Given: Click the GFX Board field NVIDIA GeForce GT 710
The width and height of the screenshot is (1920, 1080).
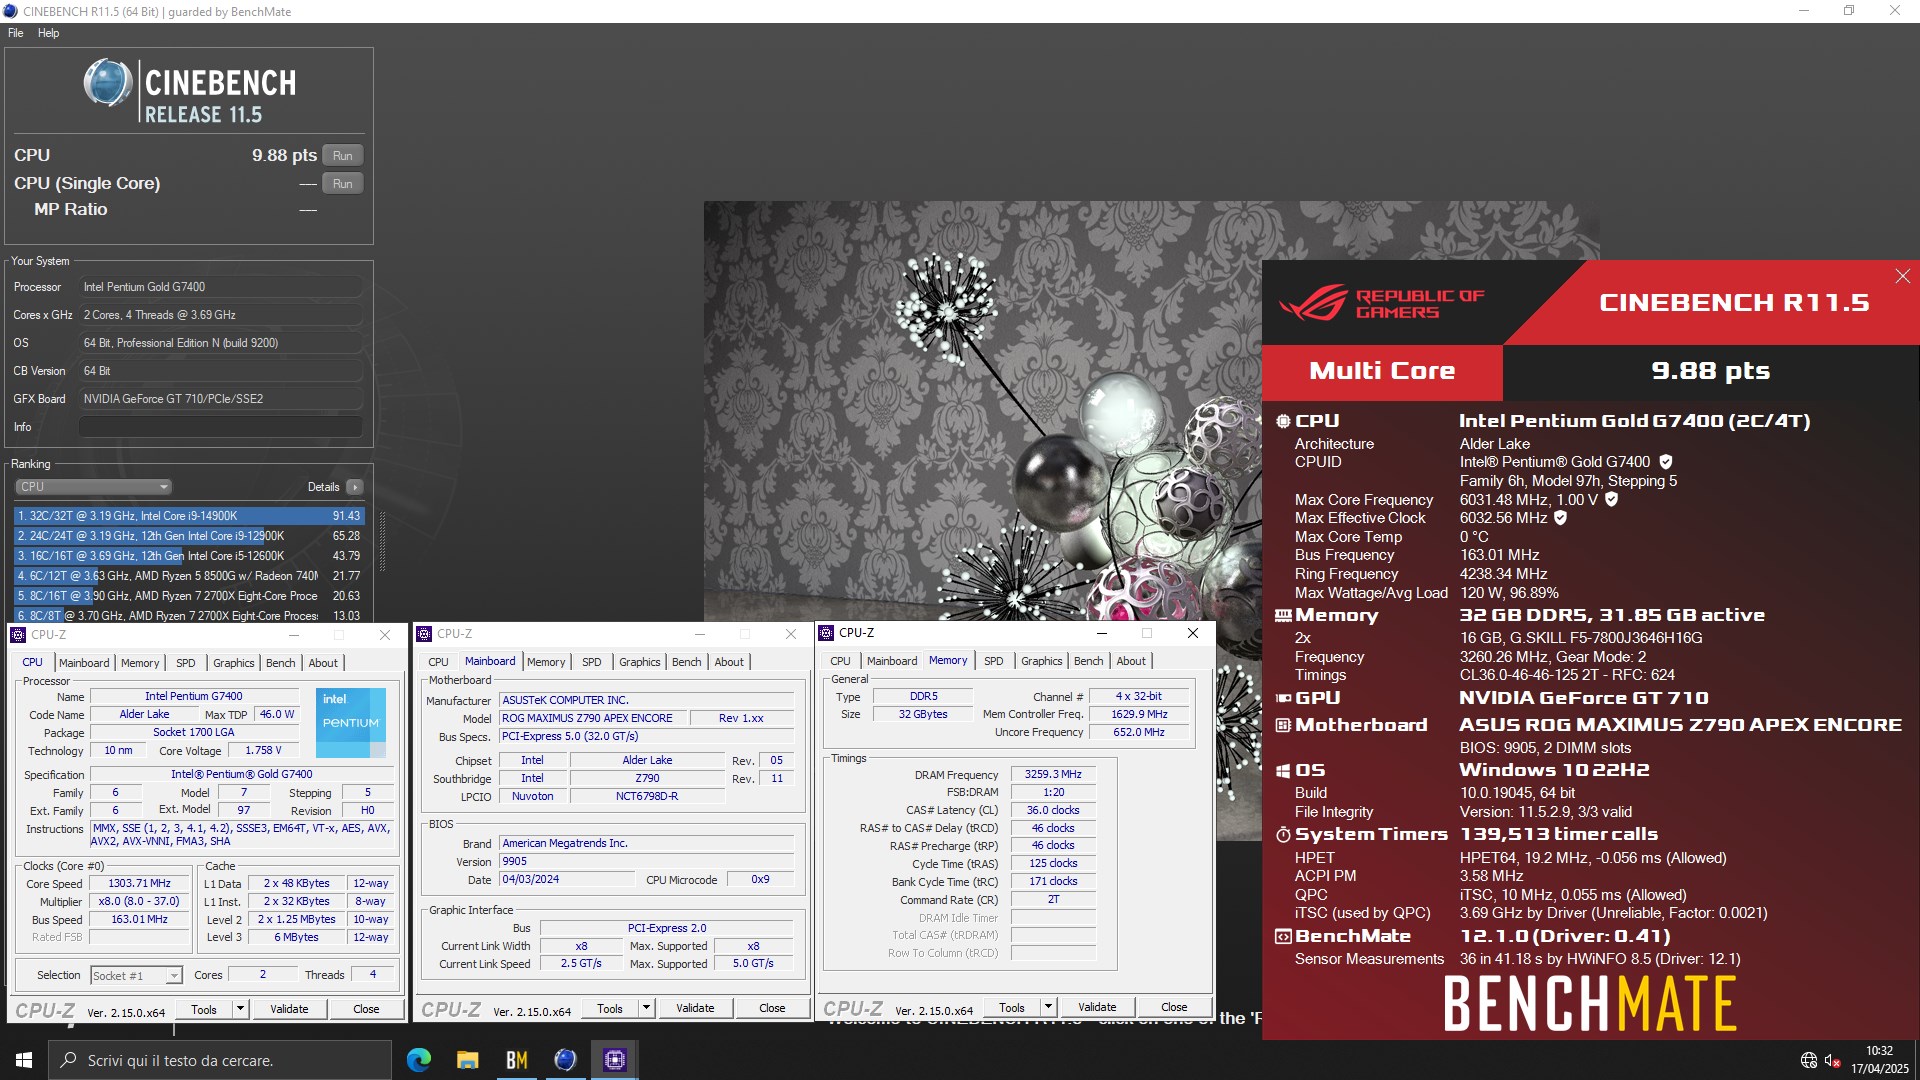Looking at the screenshot, I should 220,399.
